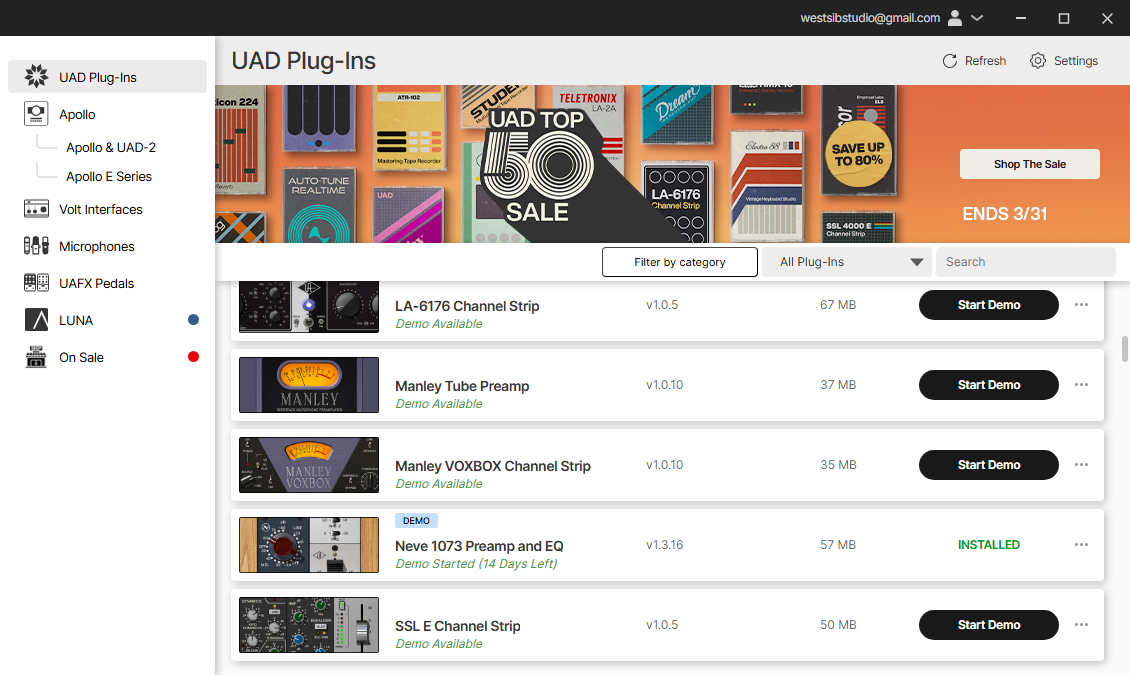Click the Manley VOXBOX plug-in thumbnail
Viewport: 1130px width, 675px height.
tap(308, 465)
